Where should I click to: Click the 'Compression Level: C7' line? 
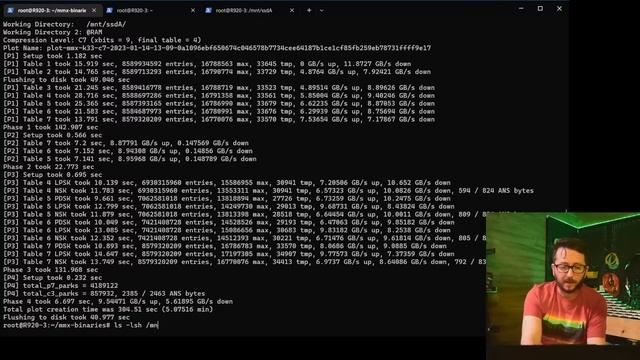pyautogui.click(x=102, y=40)
